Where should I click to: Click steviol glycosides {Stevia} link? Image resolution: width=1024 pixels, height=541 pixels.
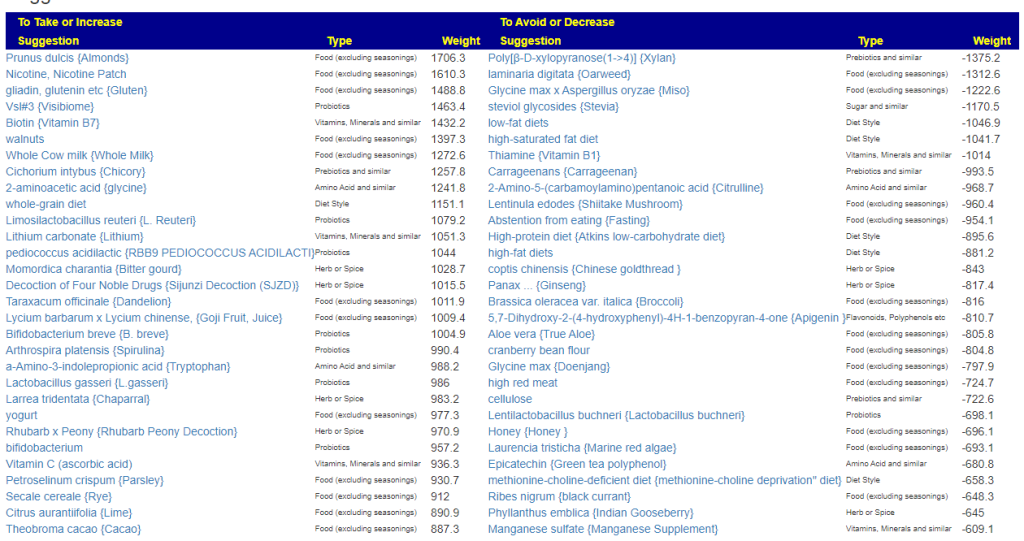tap(553, 107)
